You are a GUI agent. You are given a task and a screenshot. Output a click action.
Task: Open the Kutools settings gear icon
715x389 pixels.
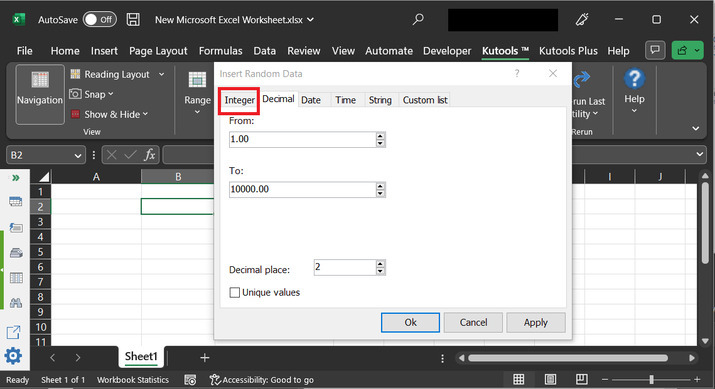(x=13, y=356)
